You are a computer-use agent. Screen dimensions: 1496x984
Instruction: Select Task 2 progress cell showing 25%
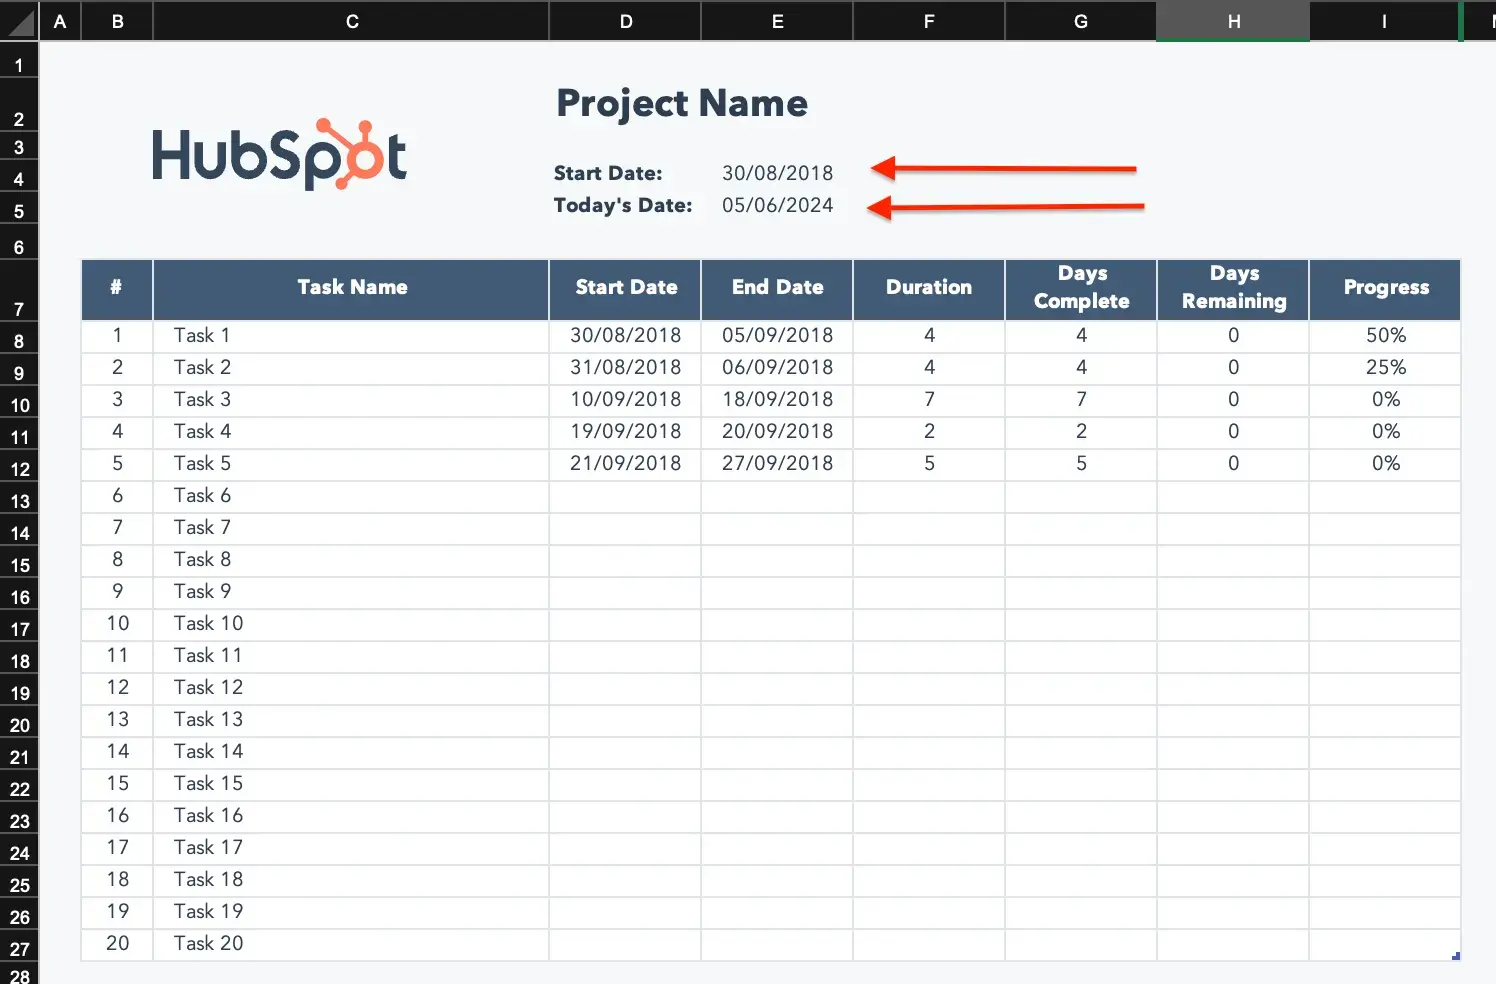point(1385,368)
